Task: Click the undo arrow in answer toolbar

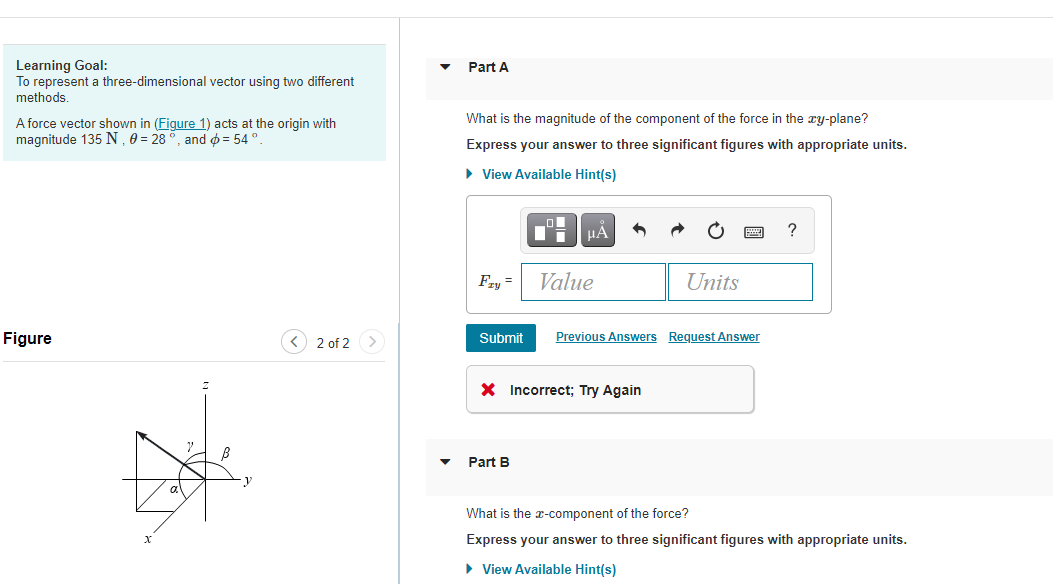Action: tap(639, 229)
